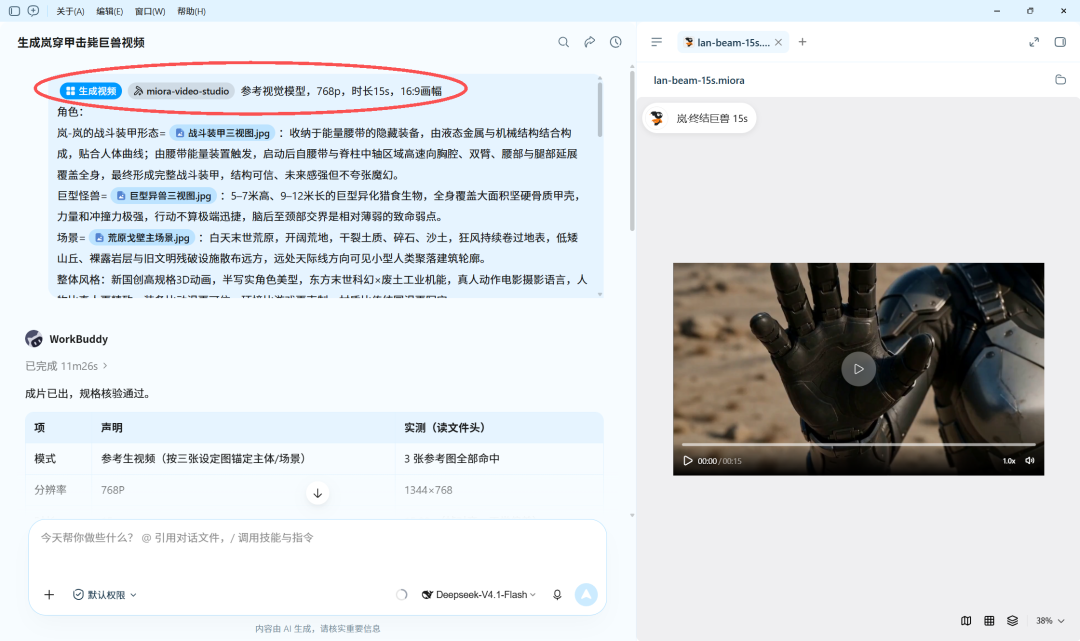Click the WorkBuddy avatar
The width and height of the screenshot is (1080, 641).
pyautogui.click(x=34, y=339)
